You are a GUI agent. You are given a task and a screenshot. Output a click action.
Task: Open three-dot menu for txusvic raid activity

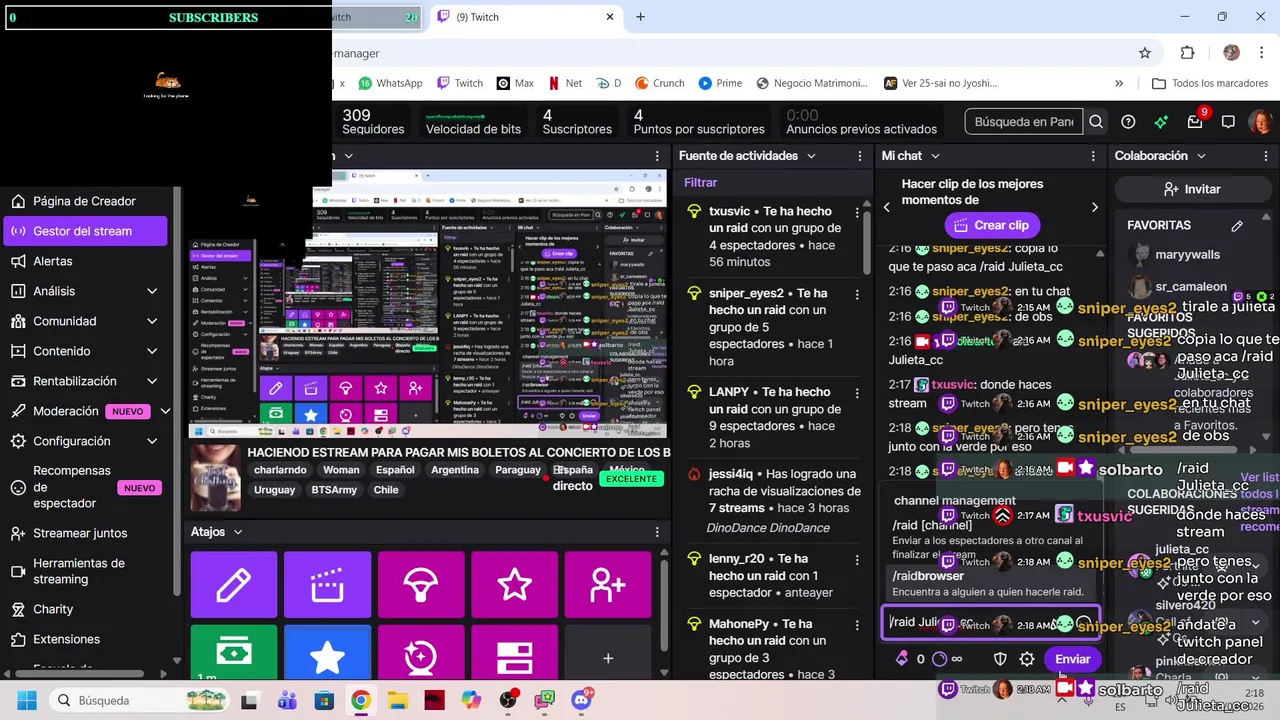(x=857, y=212)
